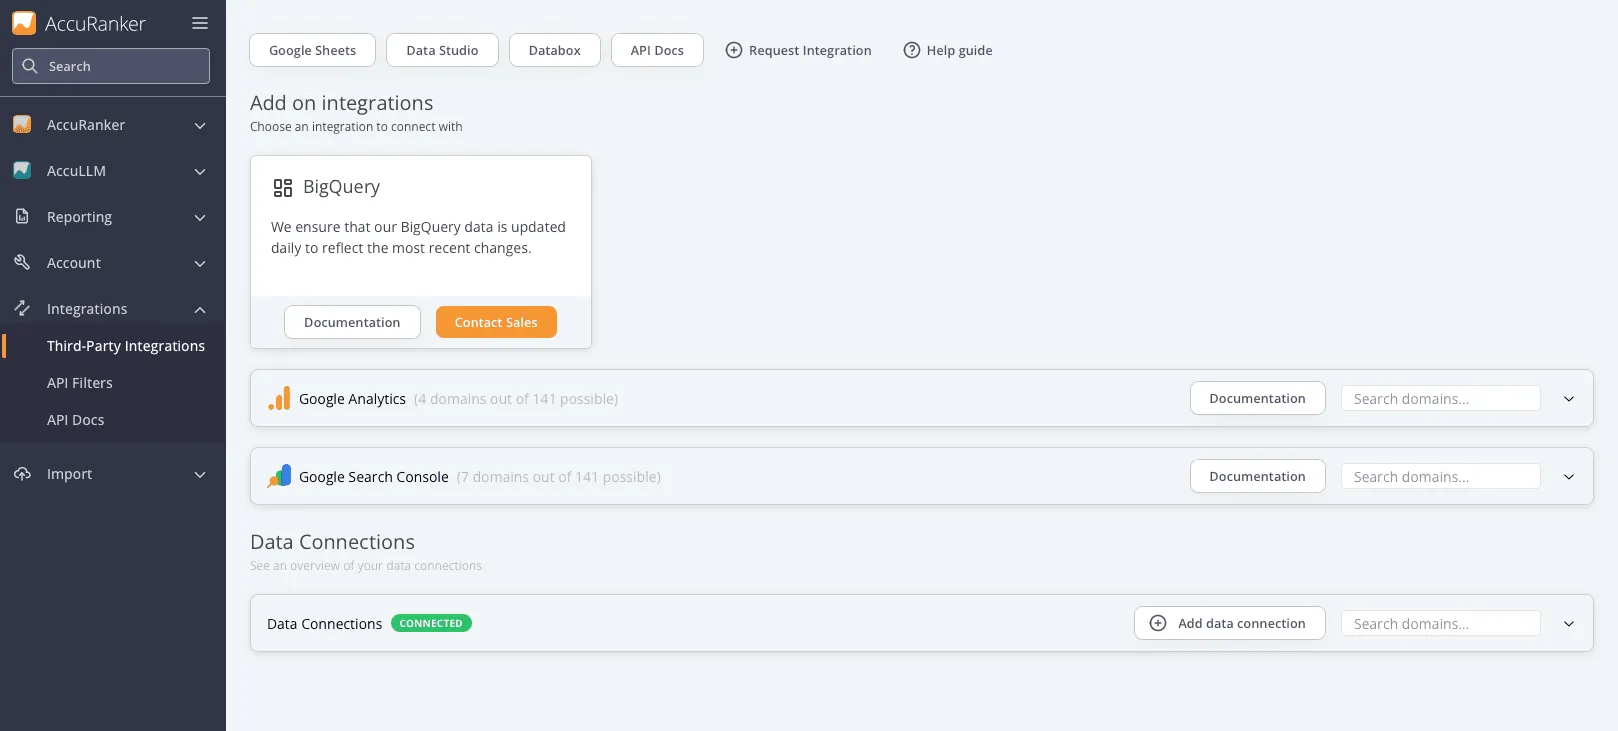Collapse the Data Connections section
The height and width of the screenshot is (731, 1618).
pyautogui.click(x=1568, y=623)
